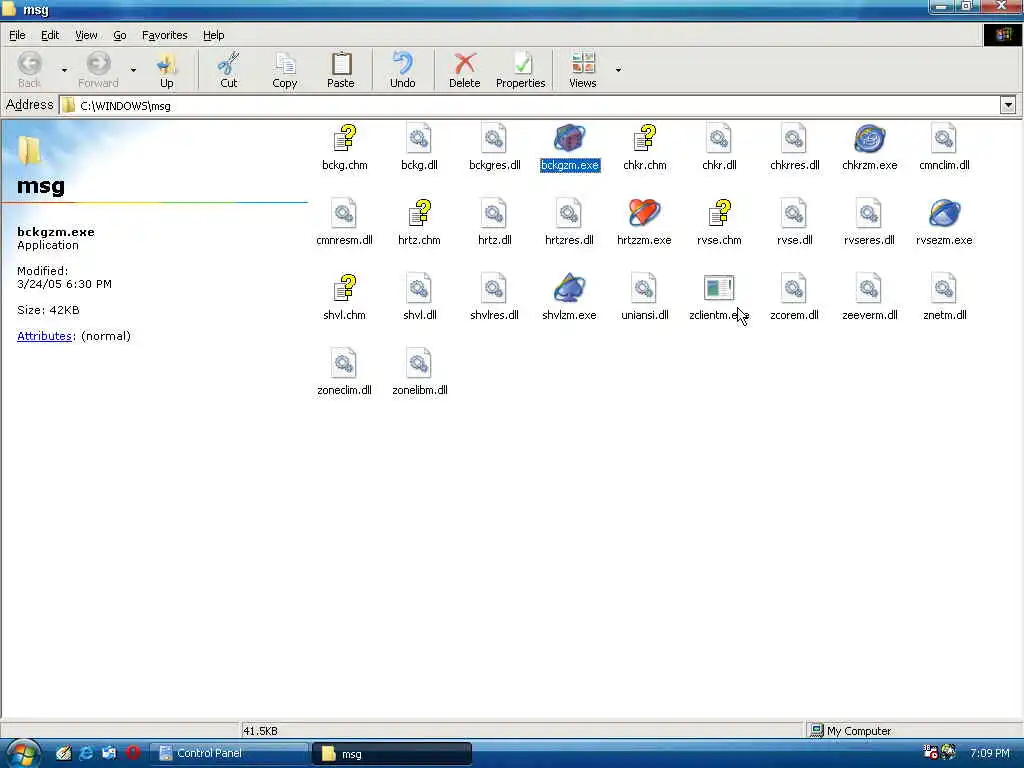Select the bckg.chm help file
1024x768 pixels.
click(x=345, y=148)
